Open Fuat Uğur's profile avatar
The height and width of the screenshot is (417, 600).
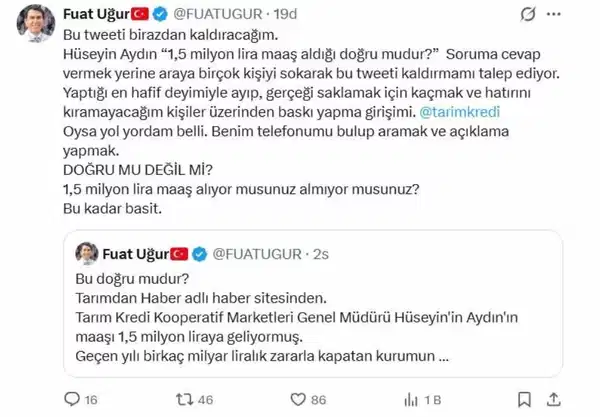point(36,23)
